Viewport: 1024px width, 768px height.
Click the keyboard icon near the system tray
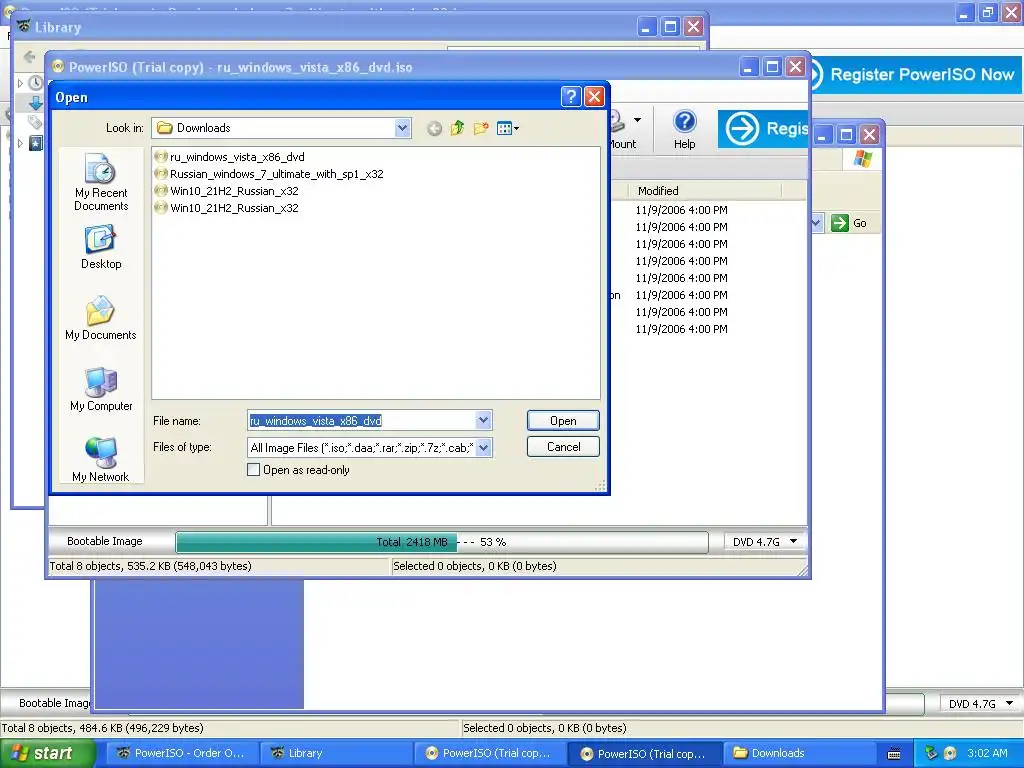point(894,754)
